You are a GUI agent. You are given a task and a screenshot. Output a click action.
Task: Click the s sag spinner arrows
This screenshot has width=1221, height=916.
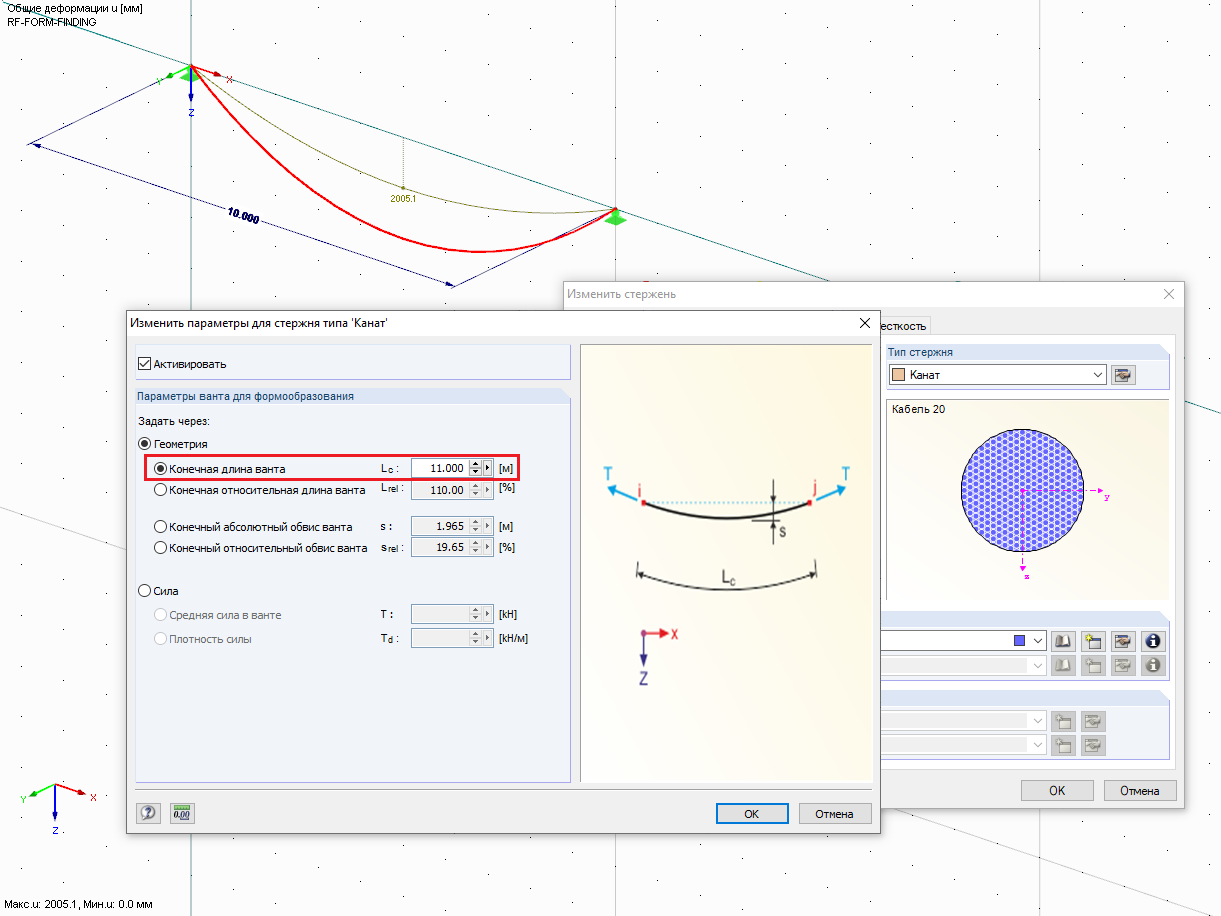(475, 526)
